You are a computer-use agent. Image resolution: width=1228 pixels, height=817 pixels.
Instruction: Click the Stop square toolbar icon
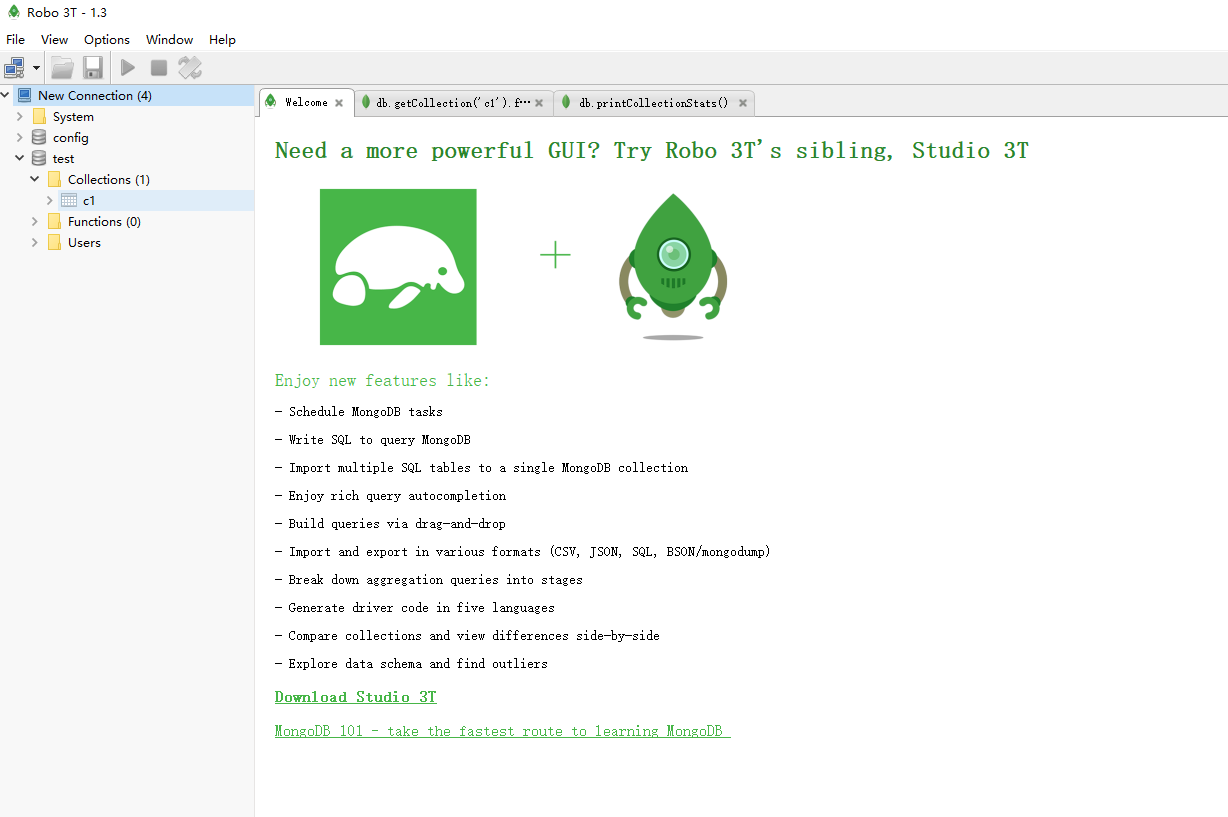click(158, 68)
